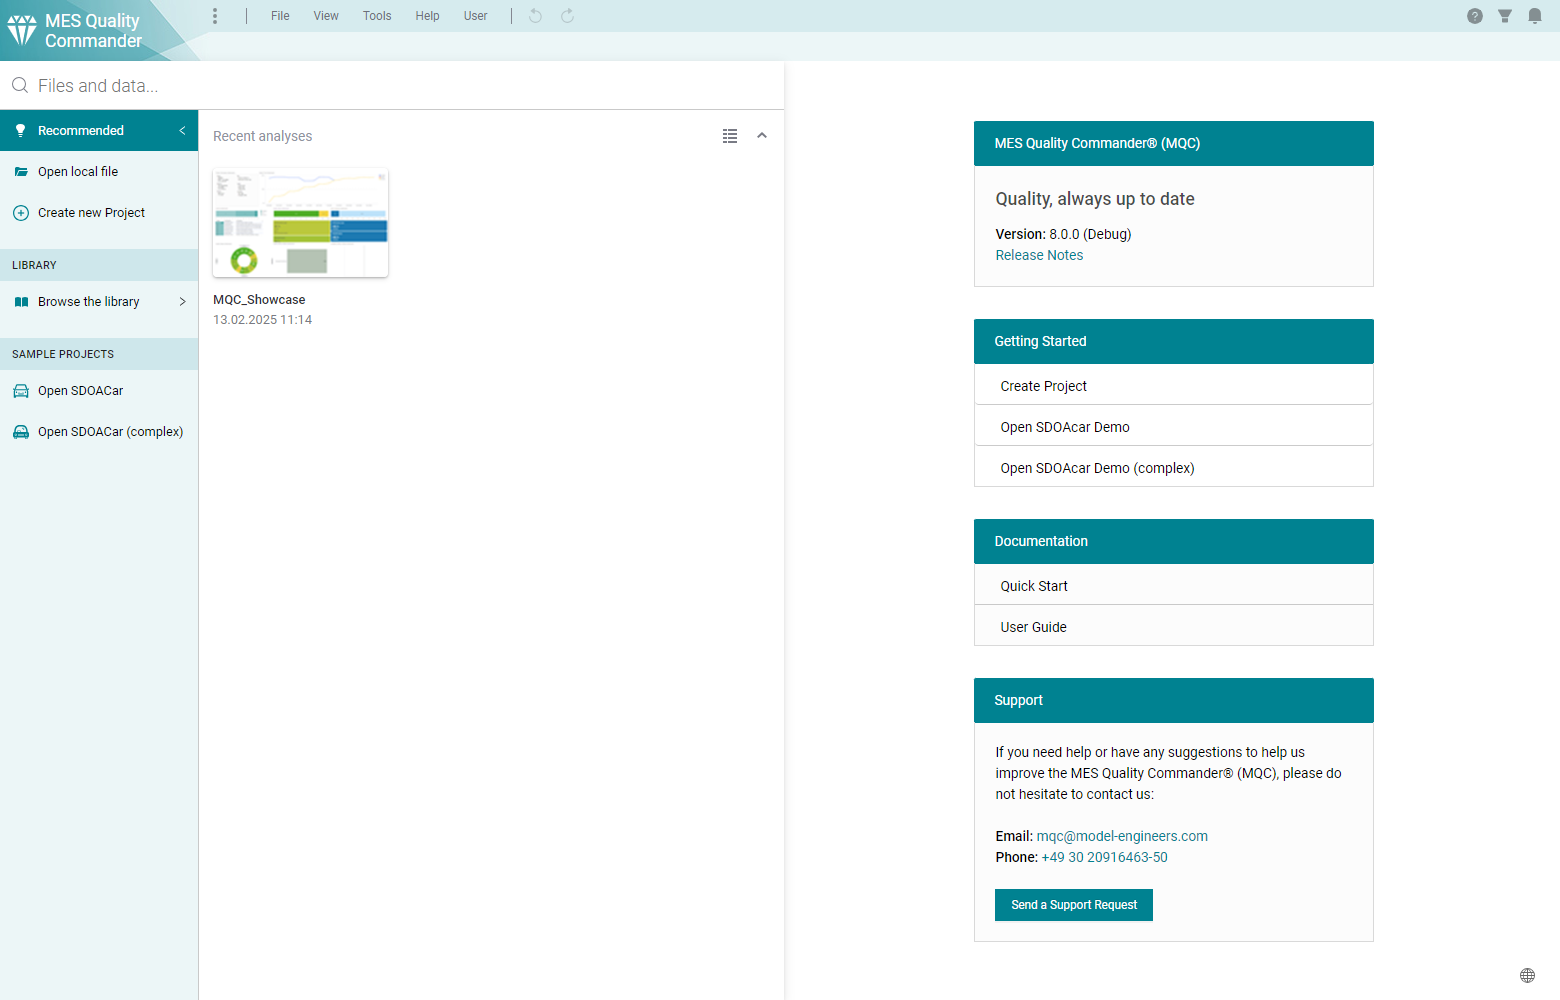The width and height of the screenshot is (1560, 1000).
Task: Open the notifications bell icon
Action: tap(1534, 16)
